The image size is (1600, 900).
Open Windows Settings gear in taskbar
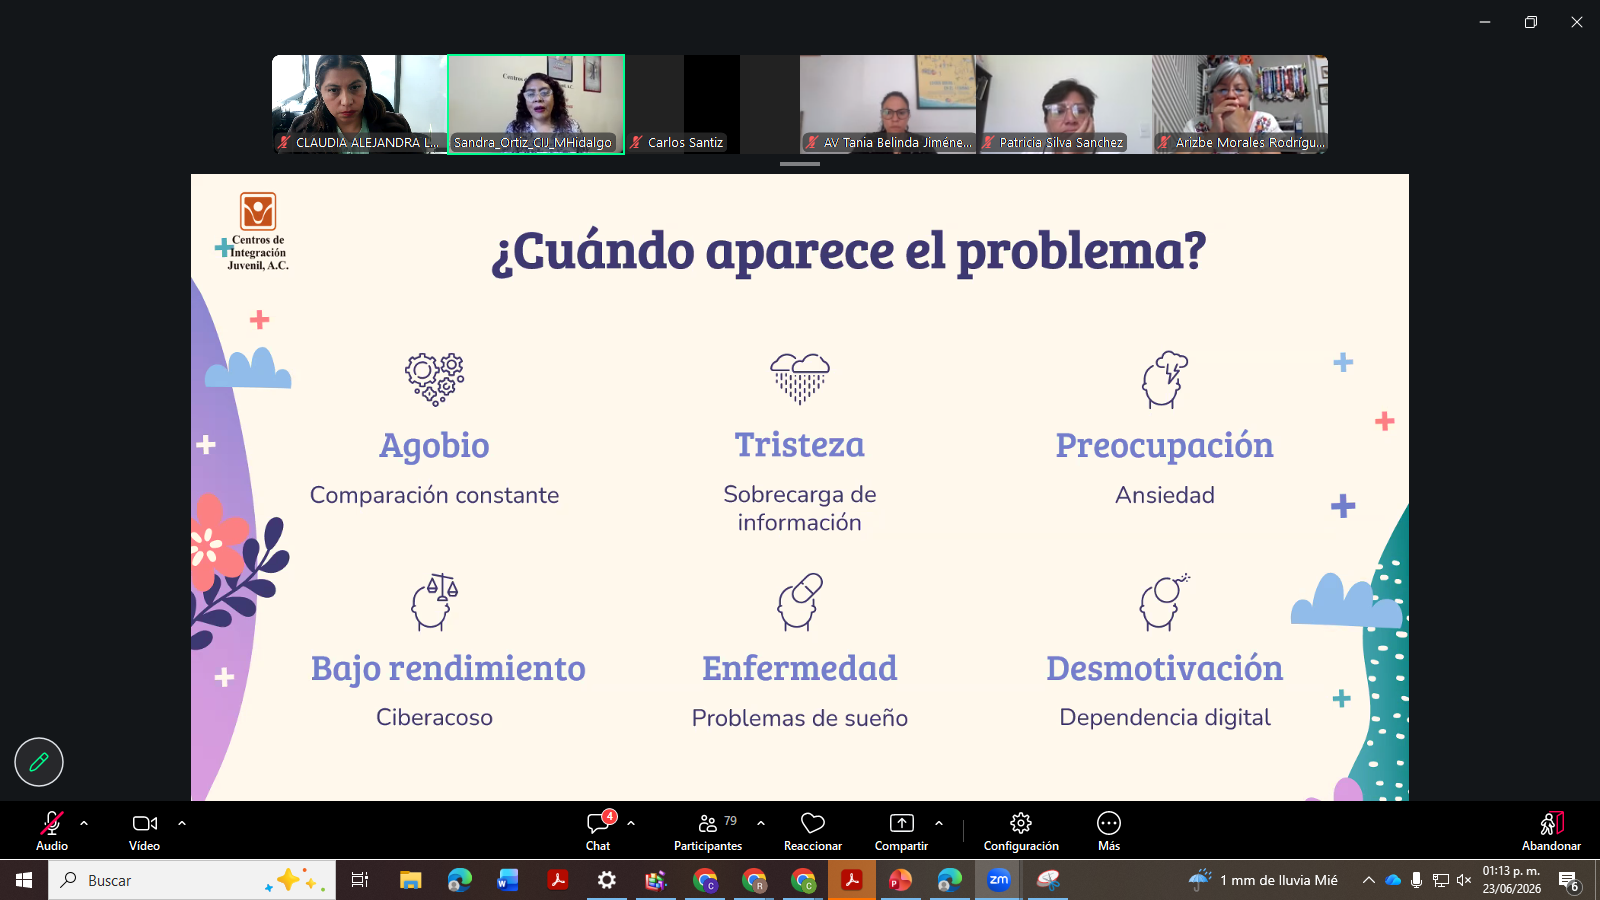click(x=606, y=880)
